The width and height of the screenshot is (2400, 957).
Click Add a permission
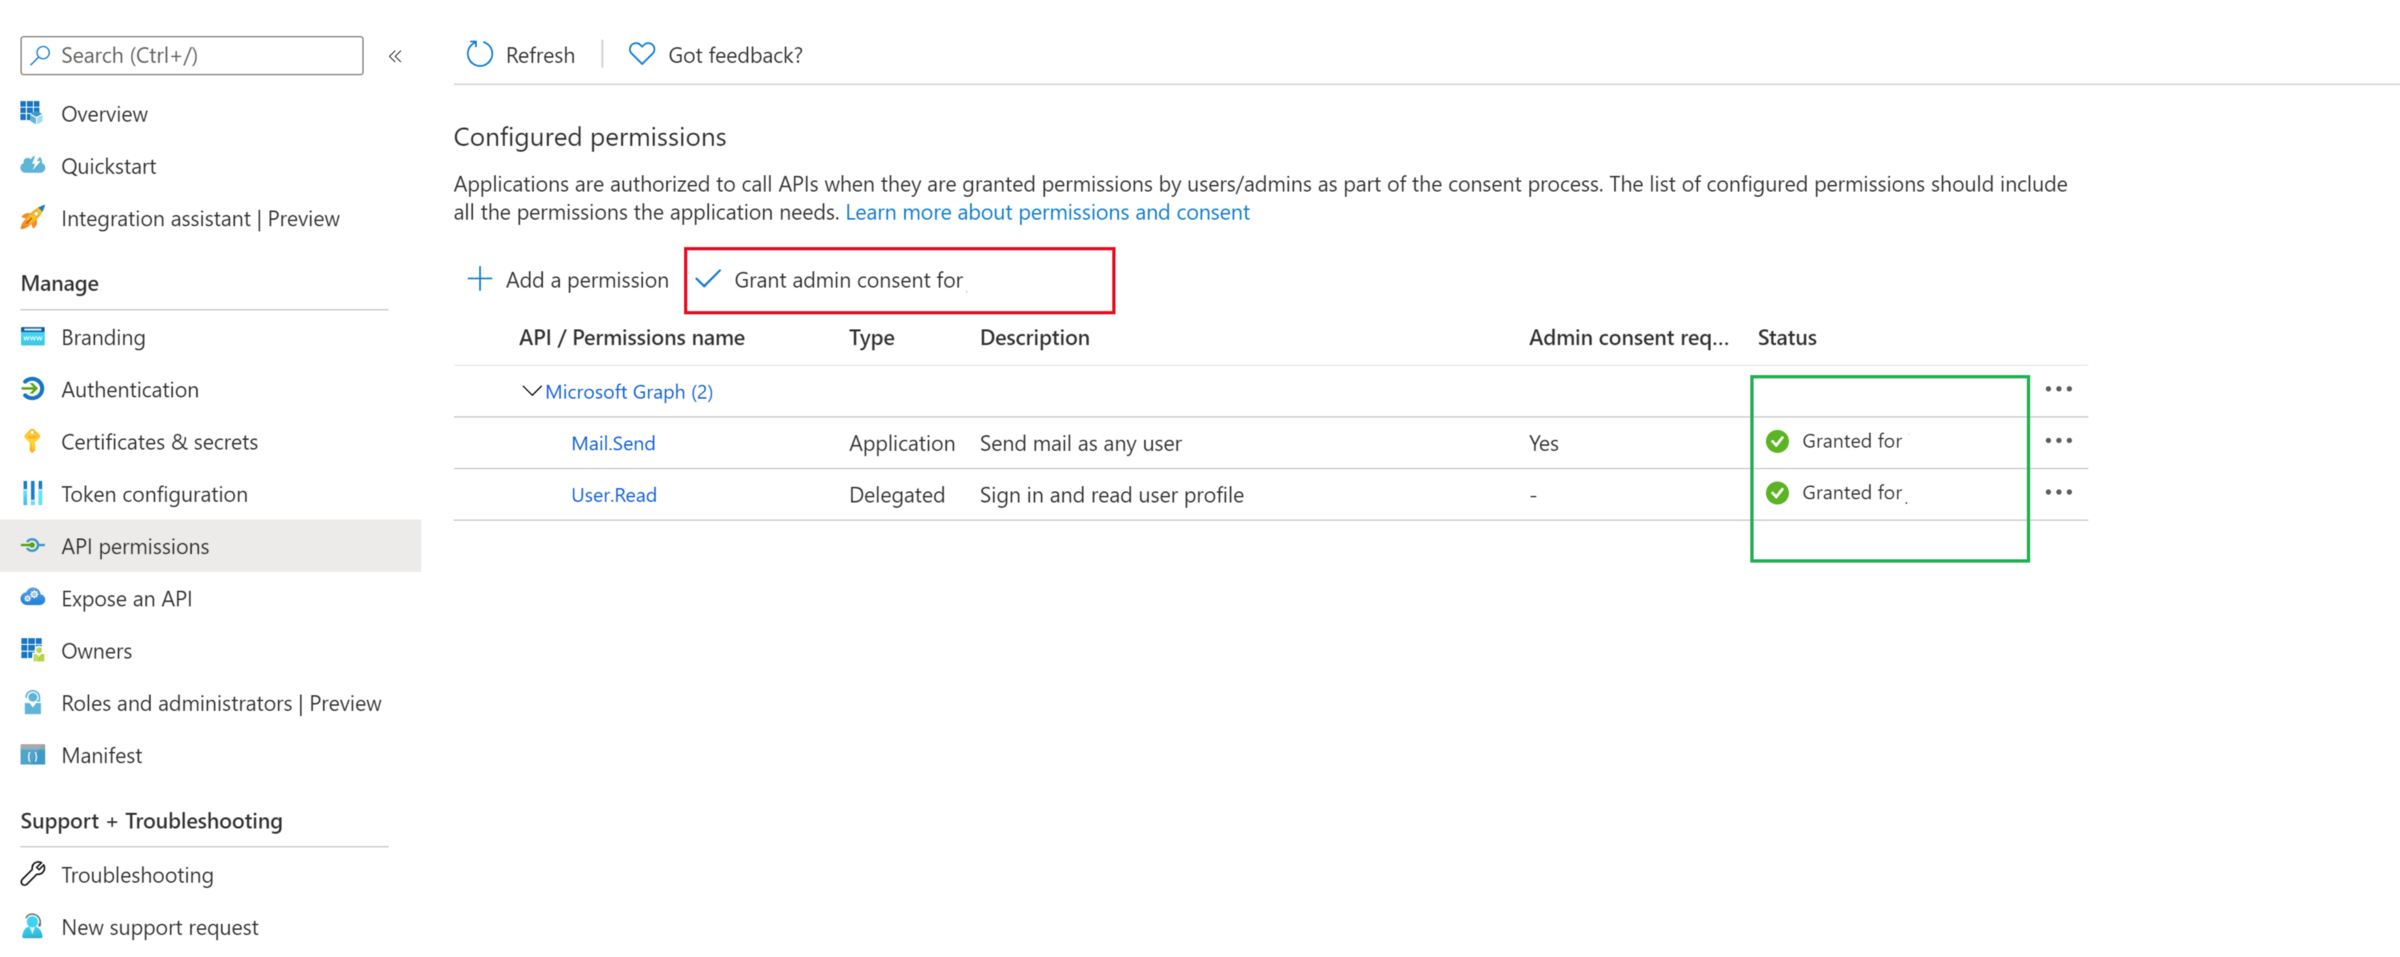tap(568, 279)
